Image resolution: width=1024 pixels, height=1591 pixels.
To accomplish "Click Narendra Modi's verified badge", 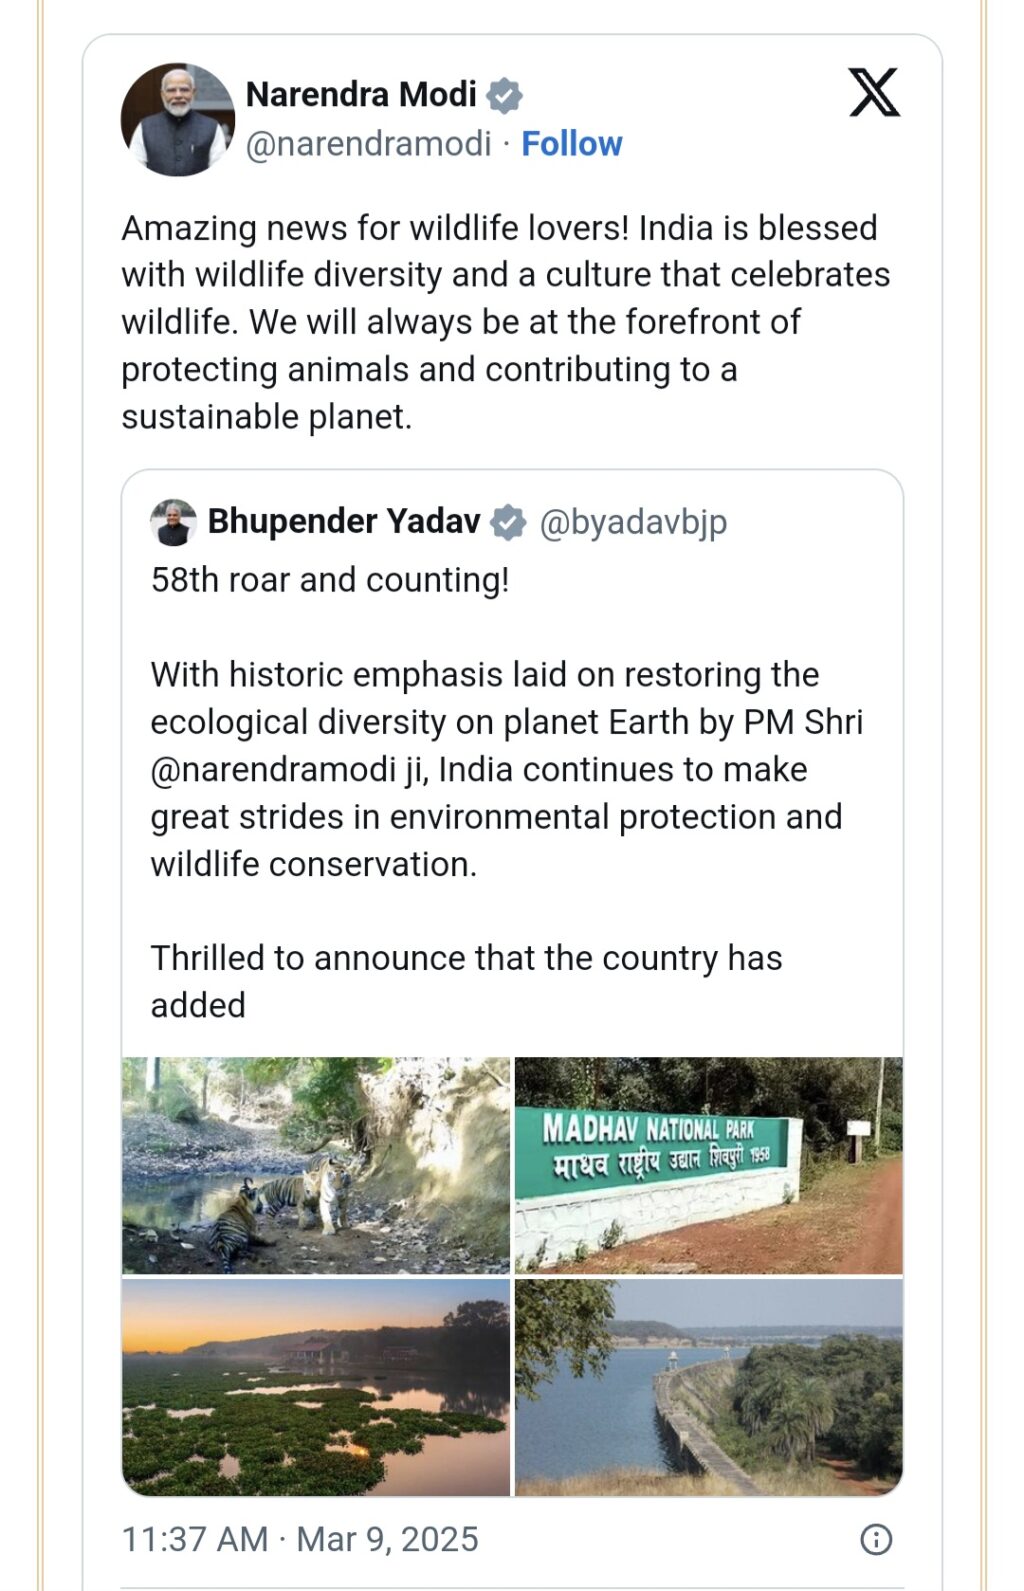I will coord(504,96).
